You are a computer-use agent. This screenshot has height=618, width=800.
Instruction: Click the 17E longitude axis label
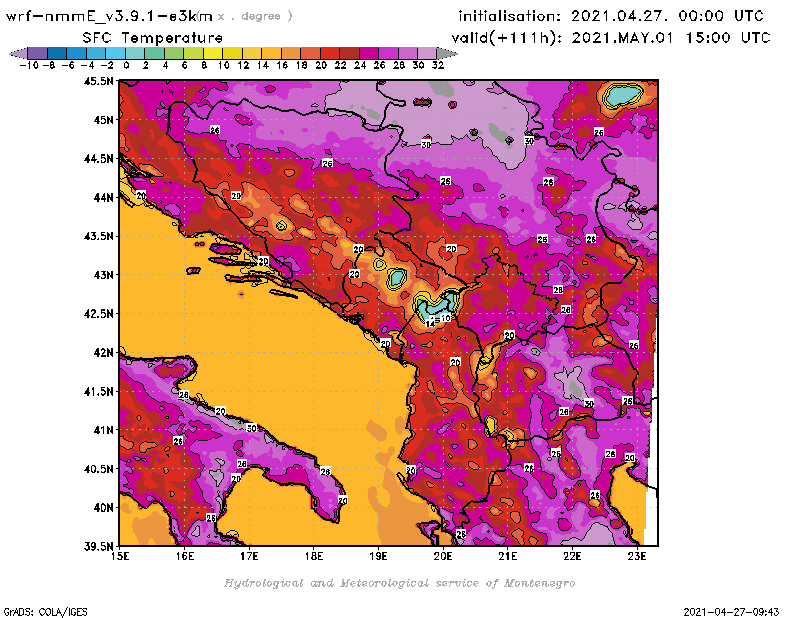pyautogui.click(x=249, y=556)
